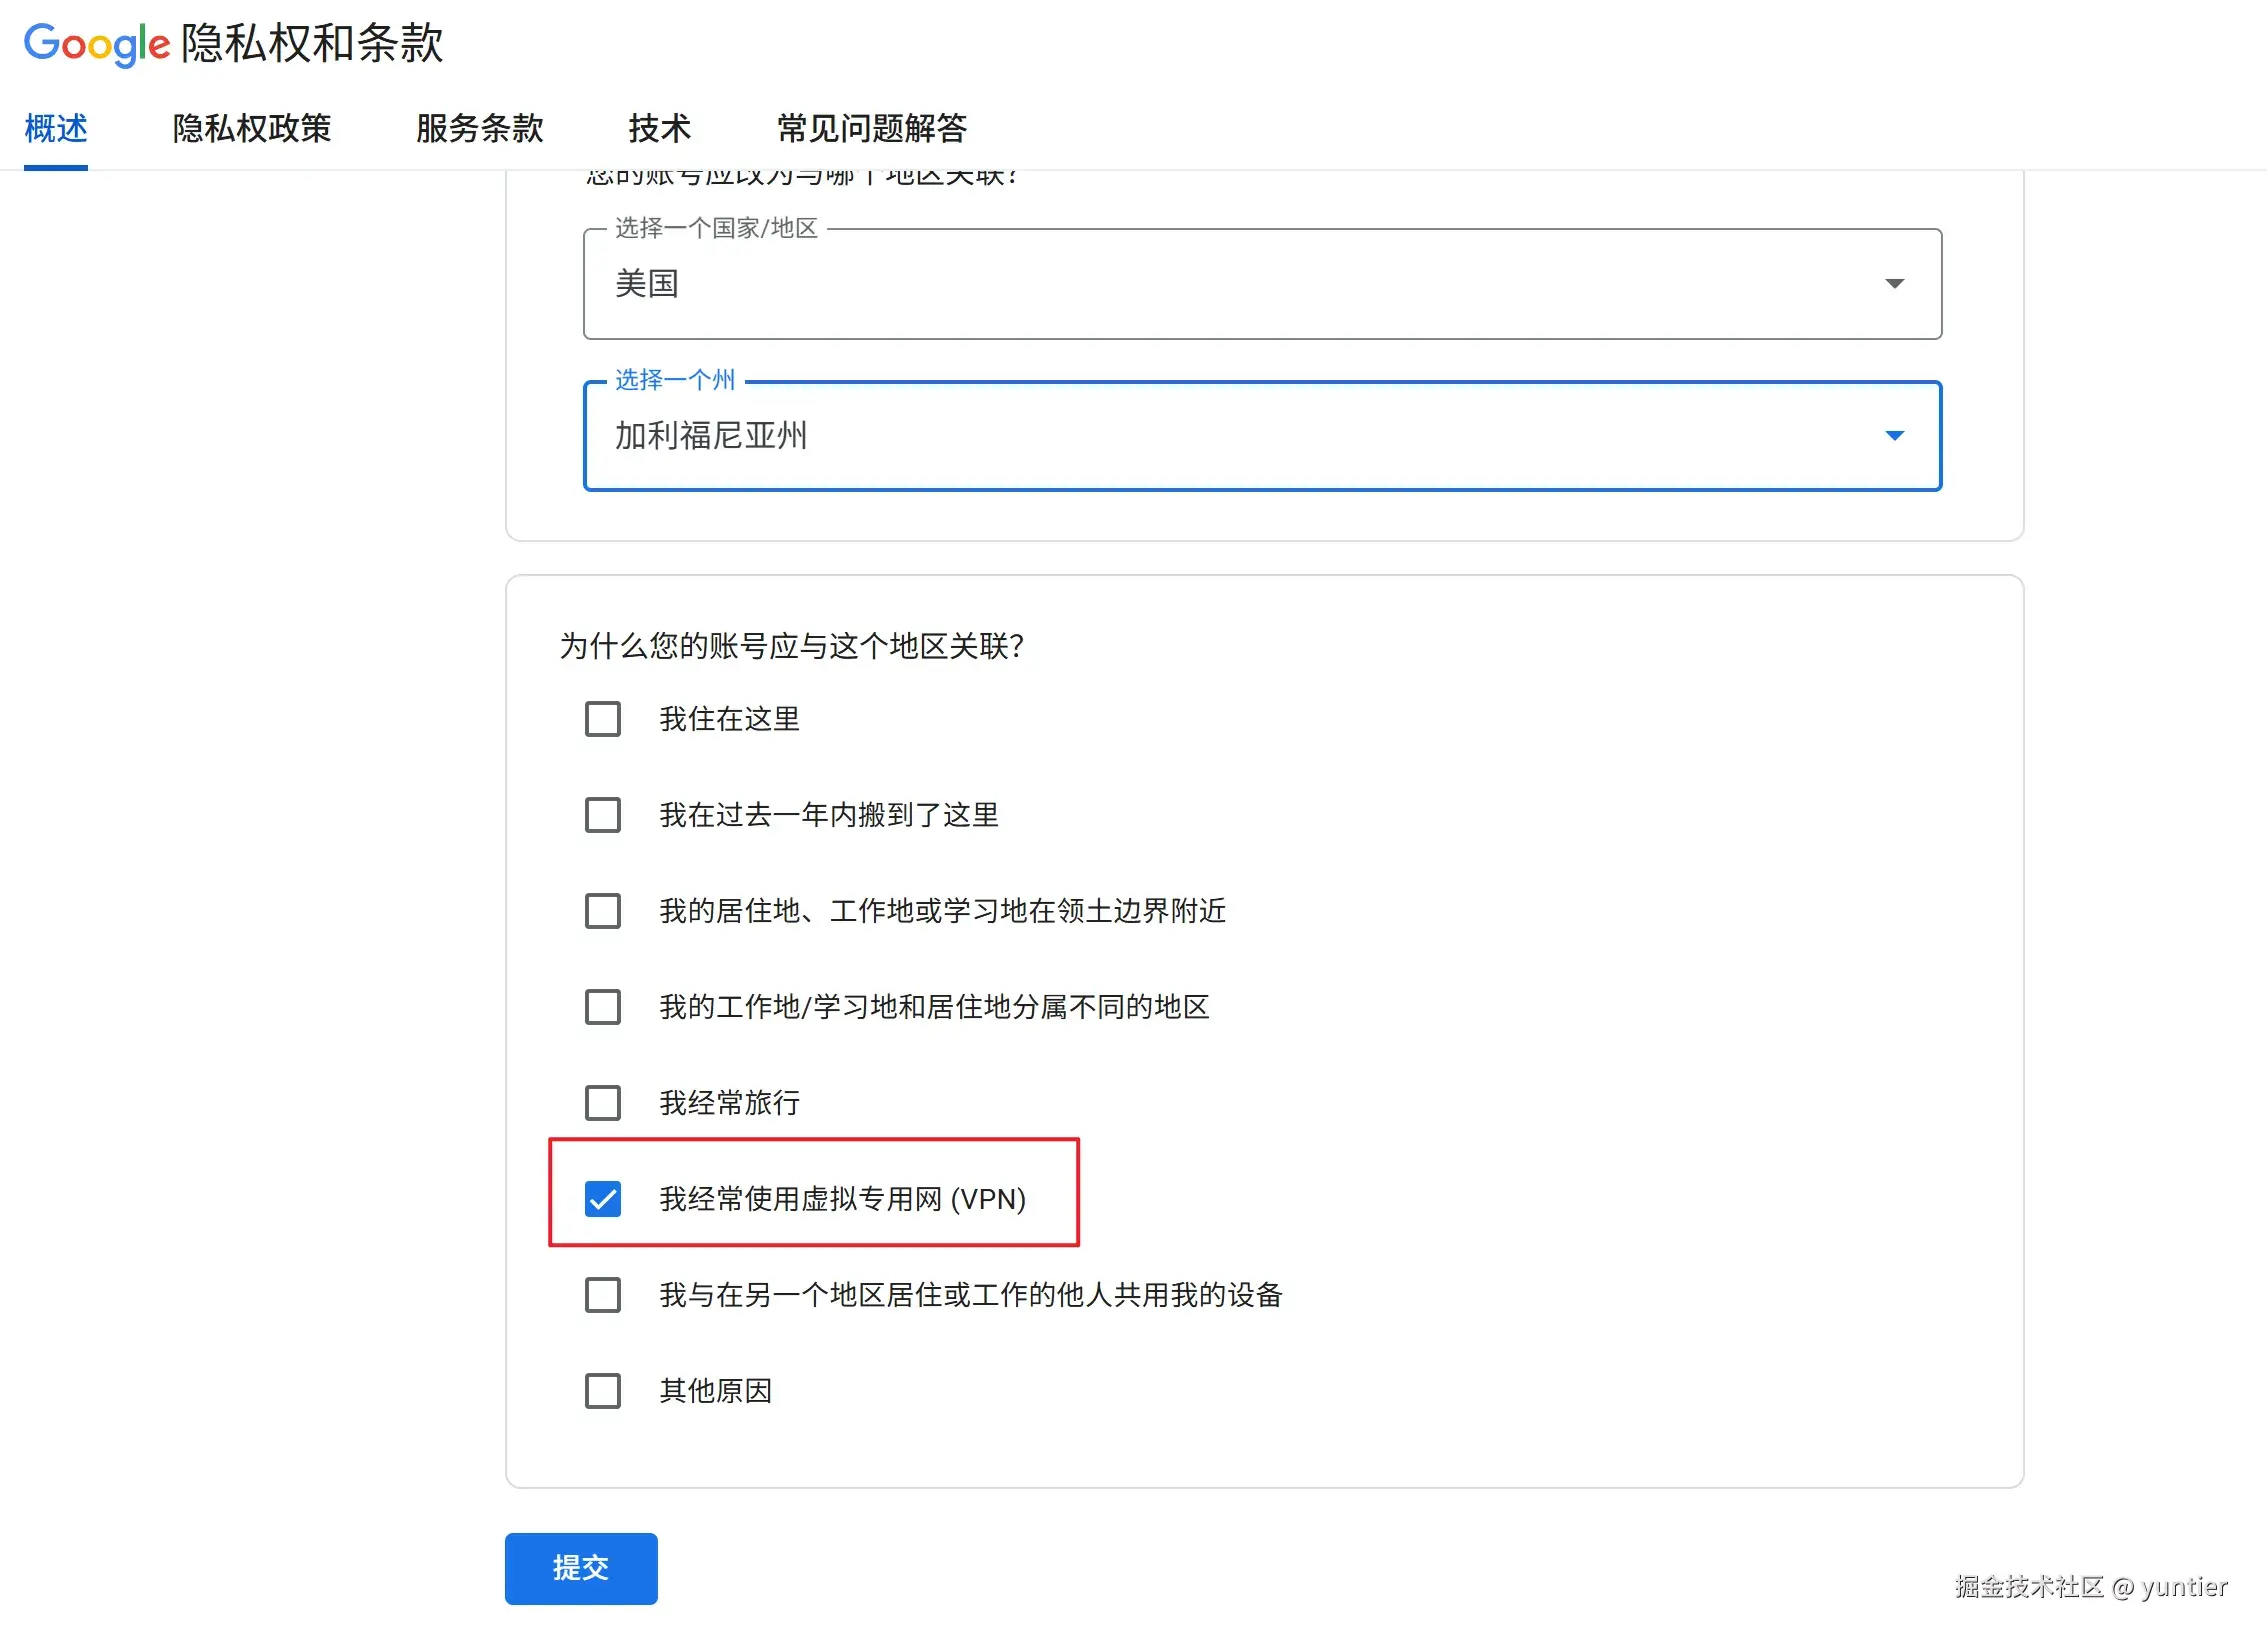Check the 我住在这里 checkbox
Image resolution: width=2267 pixels, height=1641 pixels.
(x=602, y=718)
